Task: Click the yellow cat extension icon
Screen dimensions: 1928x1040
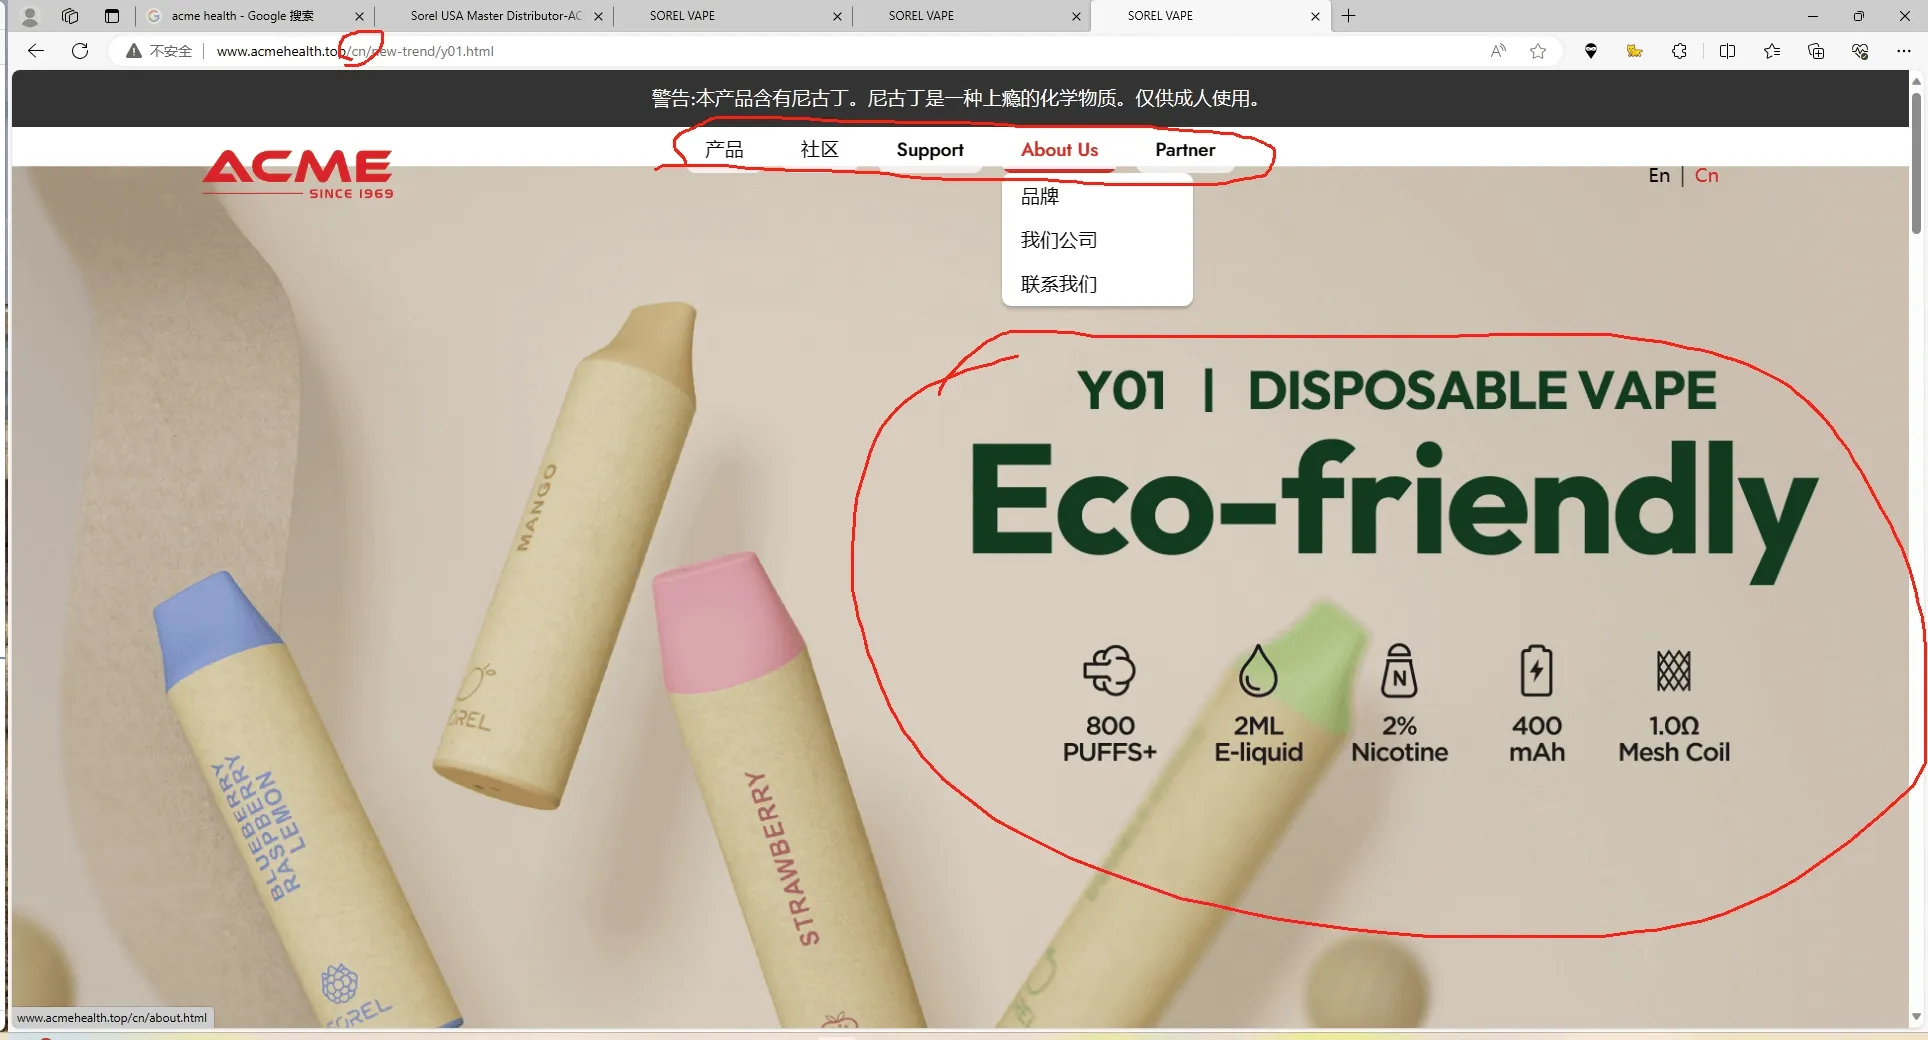Action: (x=1635, y=51)
